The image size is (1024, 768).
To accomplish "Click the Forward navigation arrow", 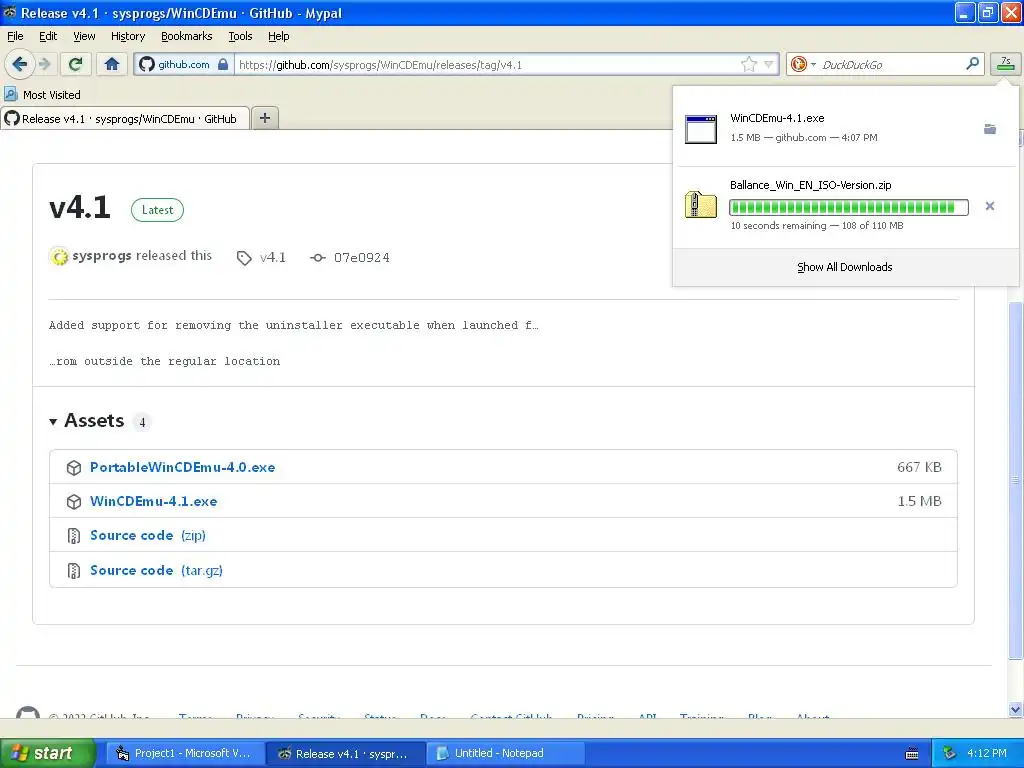I will click(45, 64).
